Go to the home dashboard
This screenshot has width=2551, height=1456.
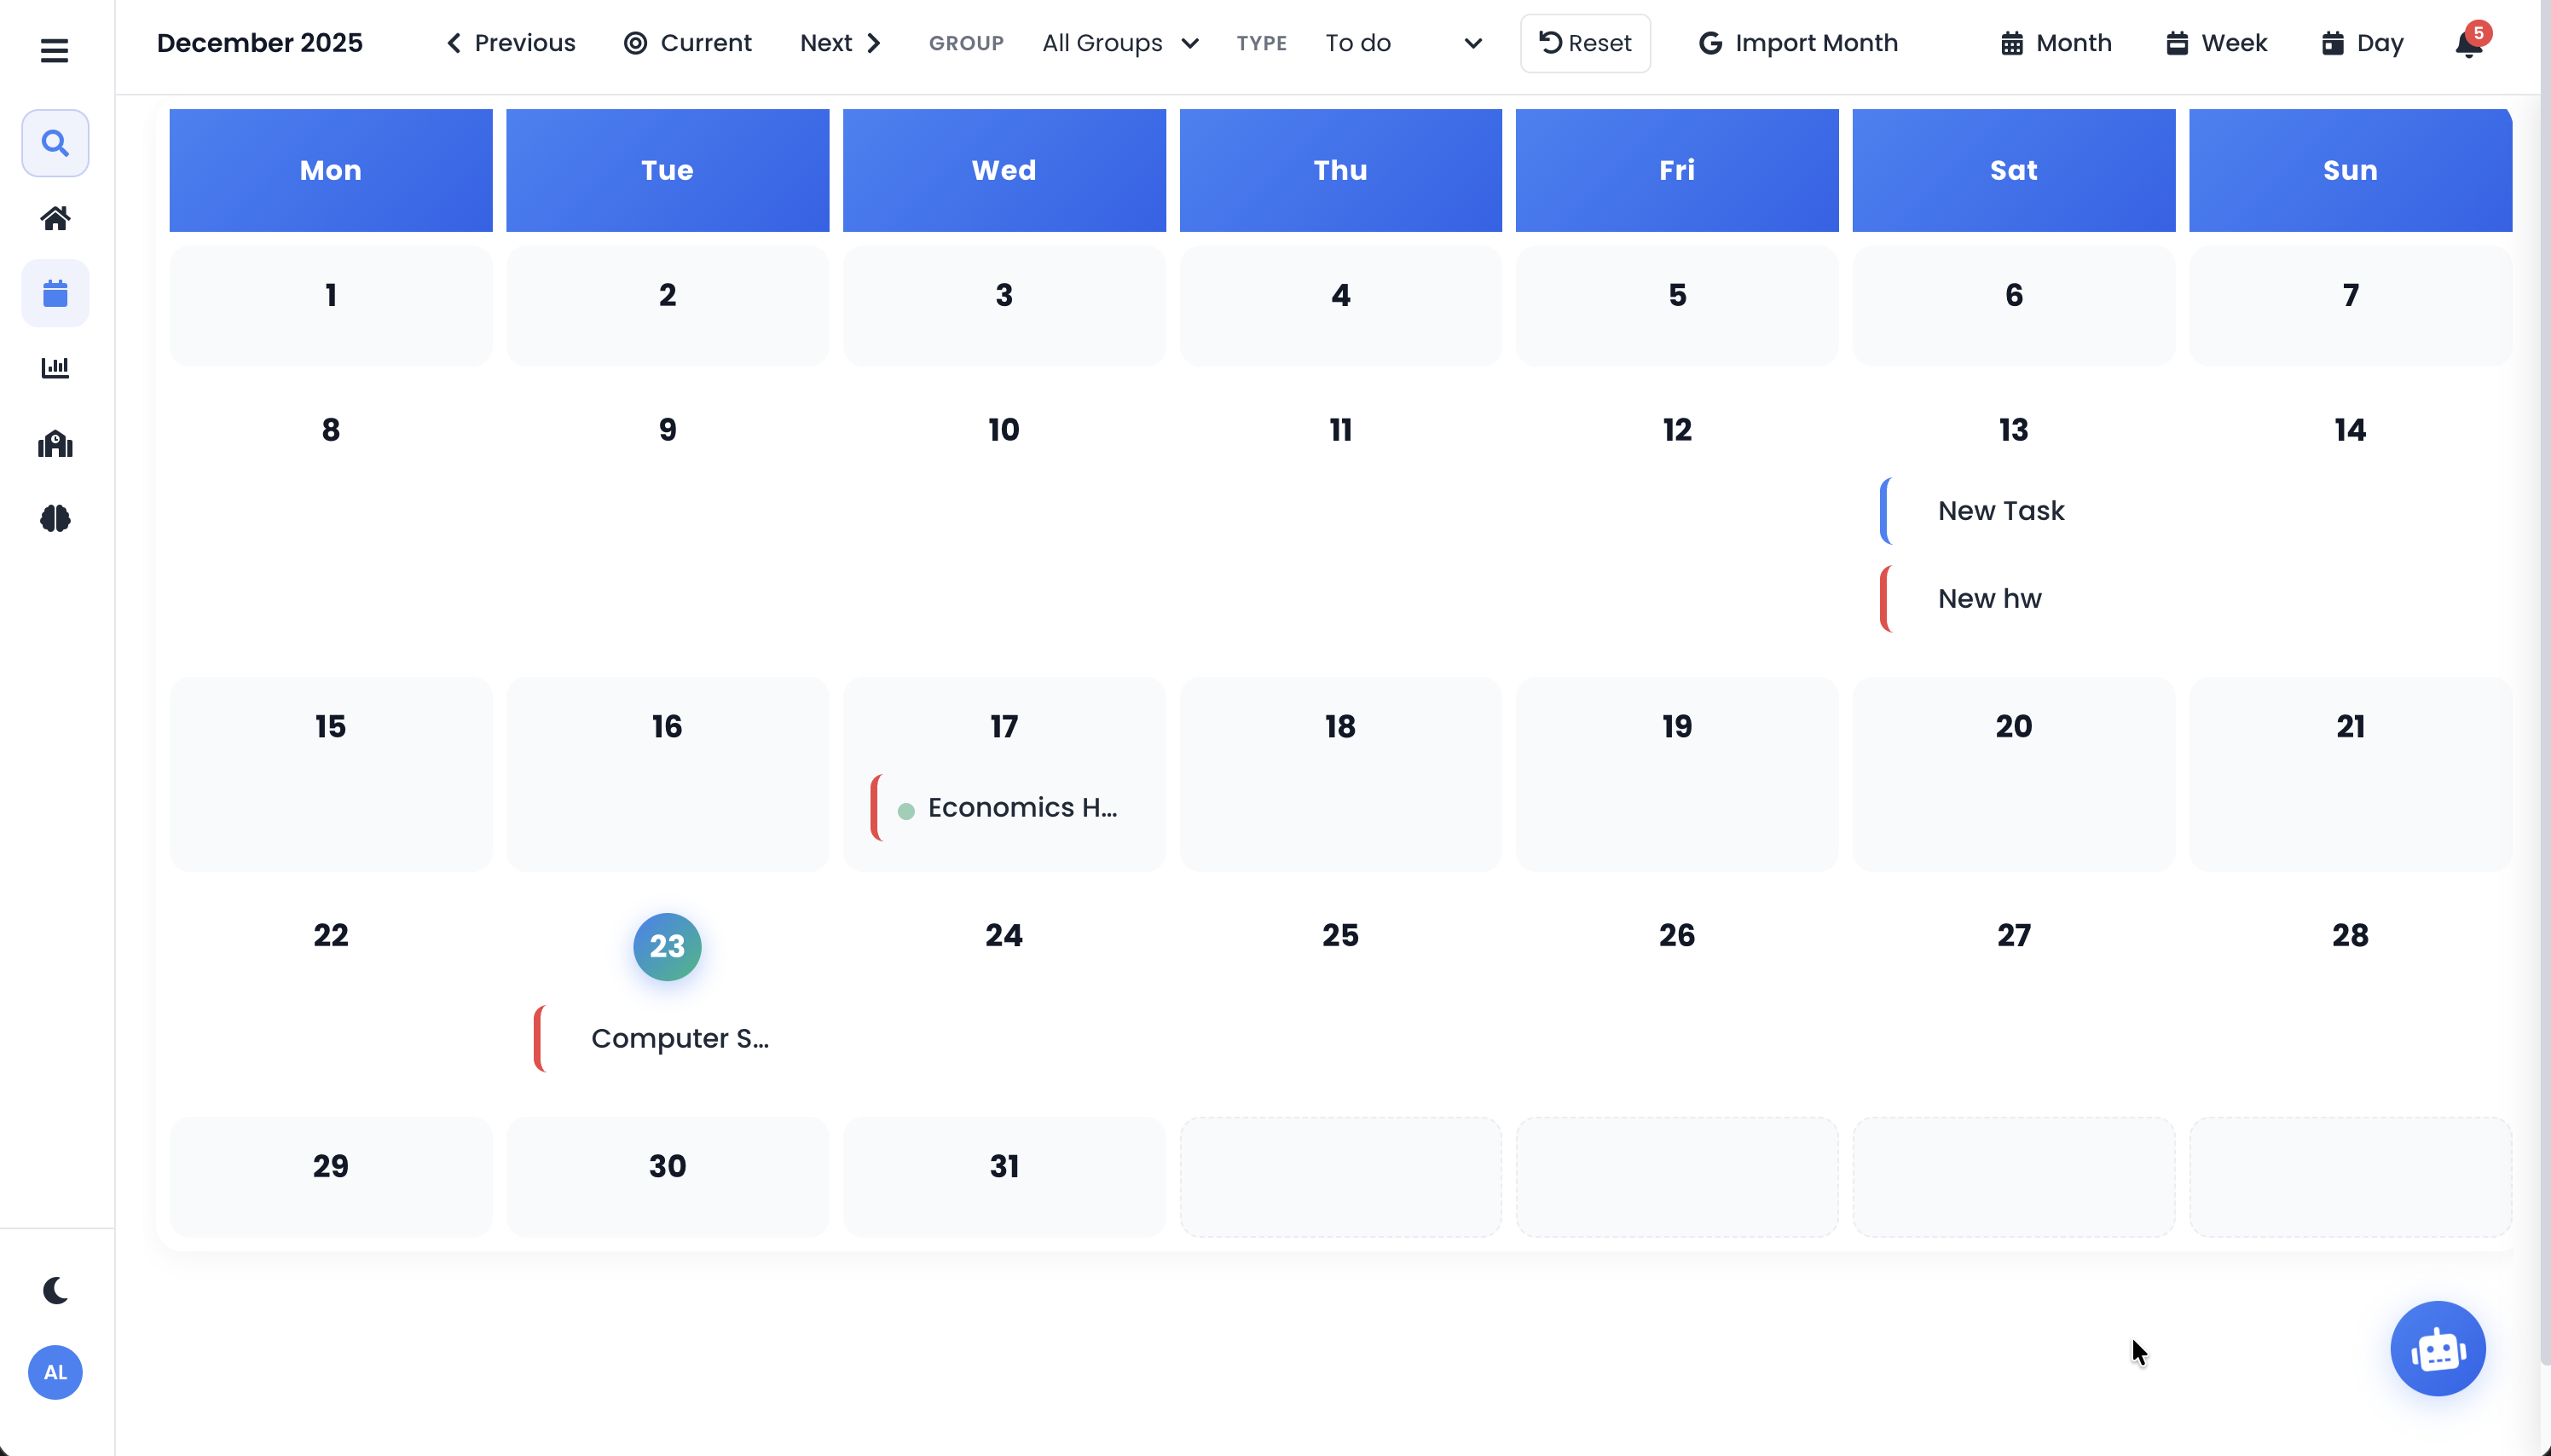click(55, 218)
